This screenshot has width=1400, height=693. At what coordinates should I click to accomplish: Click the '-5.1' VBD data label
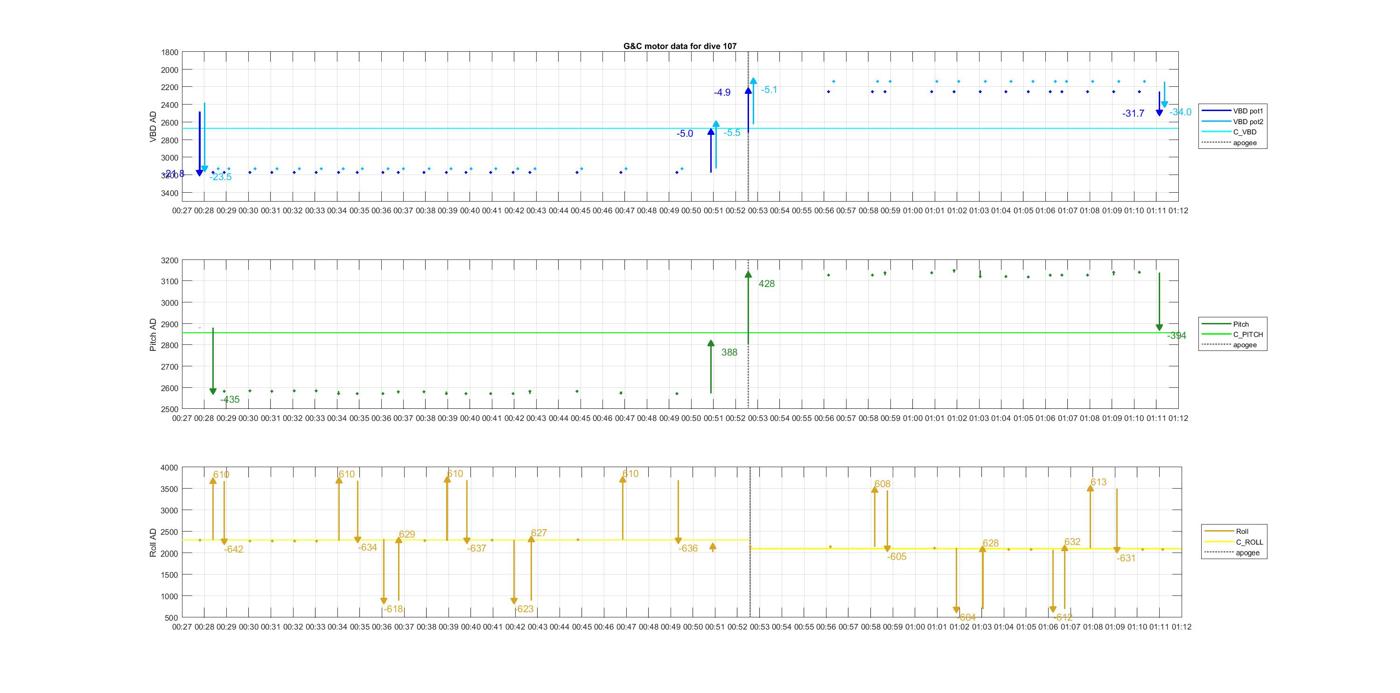point(769,90)
